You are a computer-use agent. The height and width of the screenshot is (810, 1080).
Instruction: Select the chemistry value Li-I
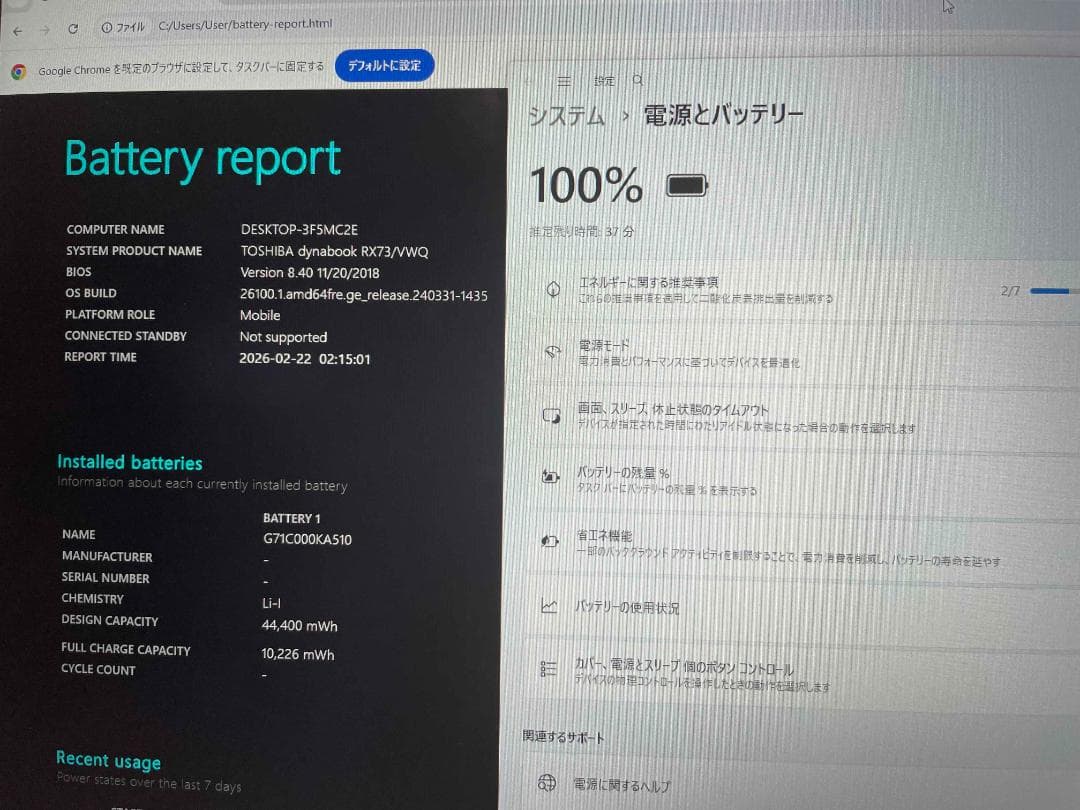(271, 603)
